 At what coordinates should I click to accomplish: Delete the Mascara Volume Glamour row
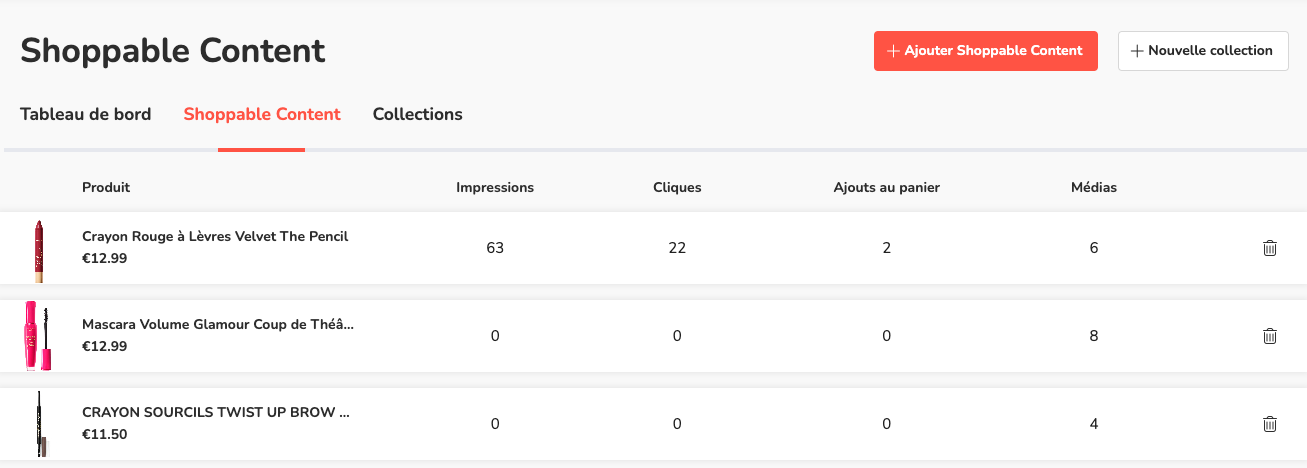1270,336
